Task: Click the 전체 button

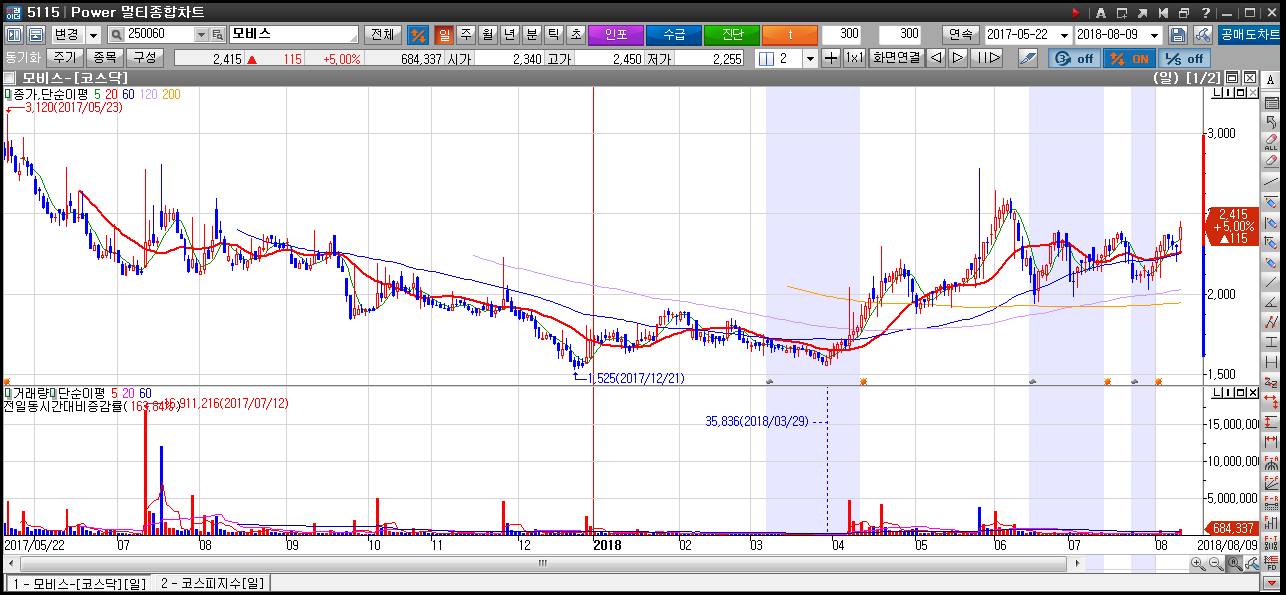Action: (x=382, y=34)
